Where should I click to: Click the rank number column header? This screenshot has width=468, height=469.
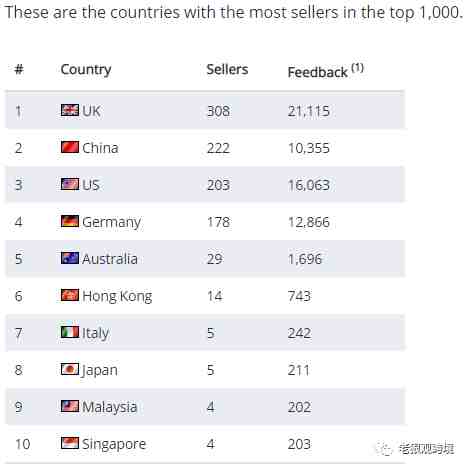[19, 69]
